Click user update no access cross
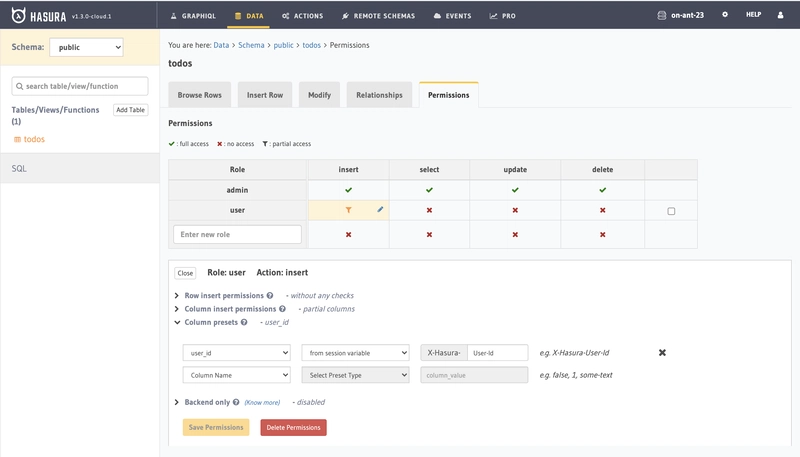The image size is (800, 457). click(515, 210)
